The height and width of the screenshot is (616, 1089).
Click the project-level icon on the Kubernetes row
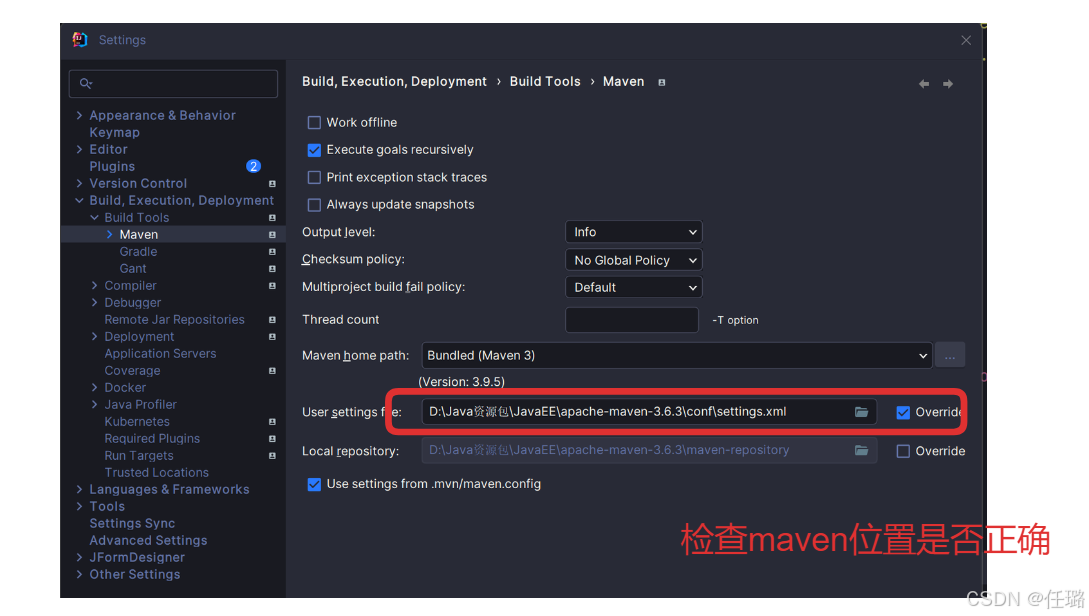pyautogui.click(x=272, y=422)
